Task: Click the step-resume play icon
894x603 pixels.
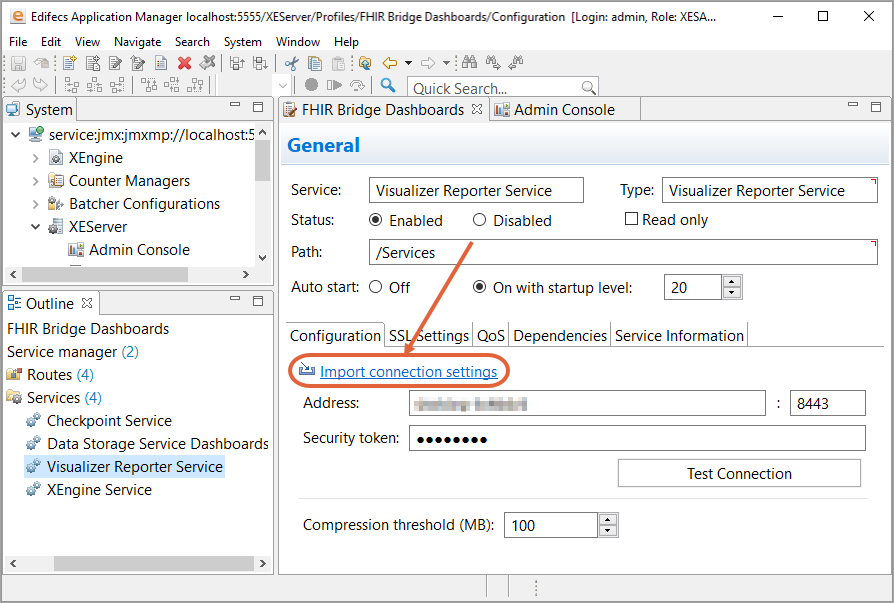Action: pyautogui.click(x=334, y=85)
